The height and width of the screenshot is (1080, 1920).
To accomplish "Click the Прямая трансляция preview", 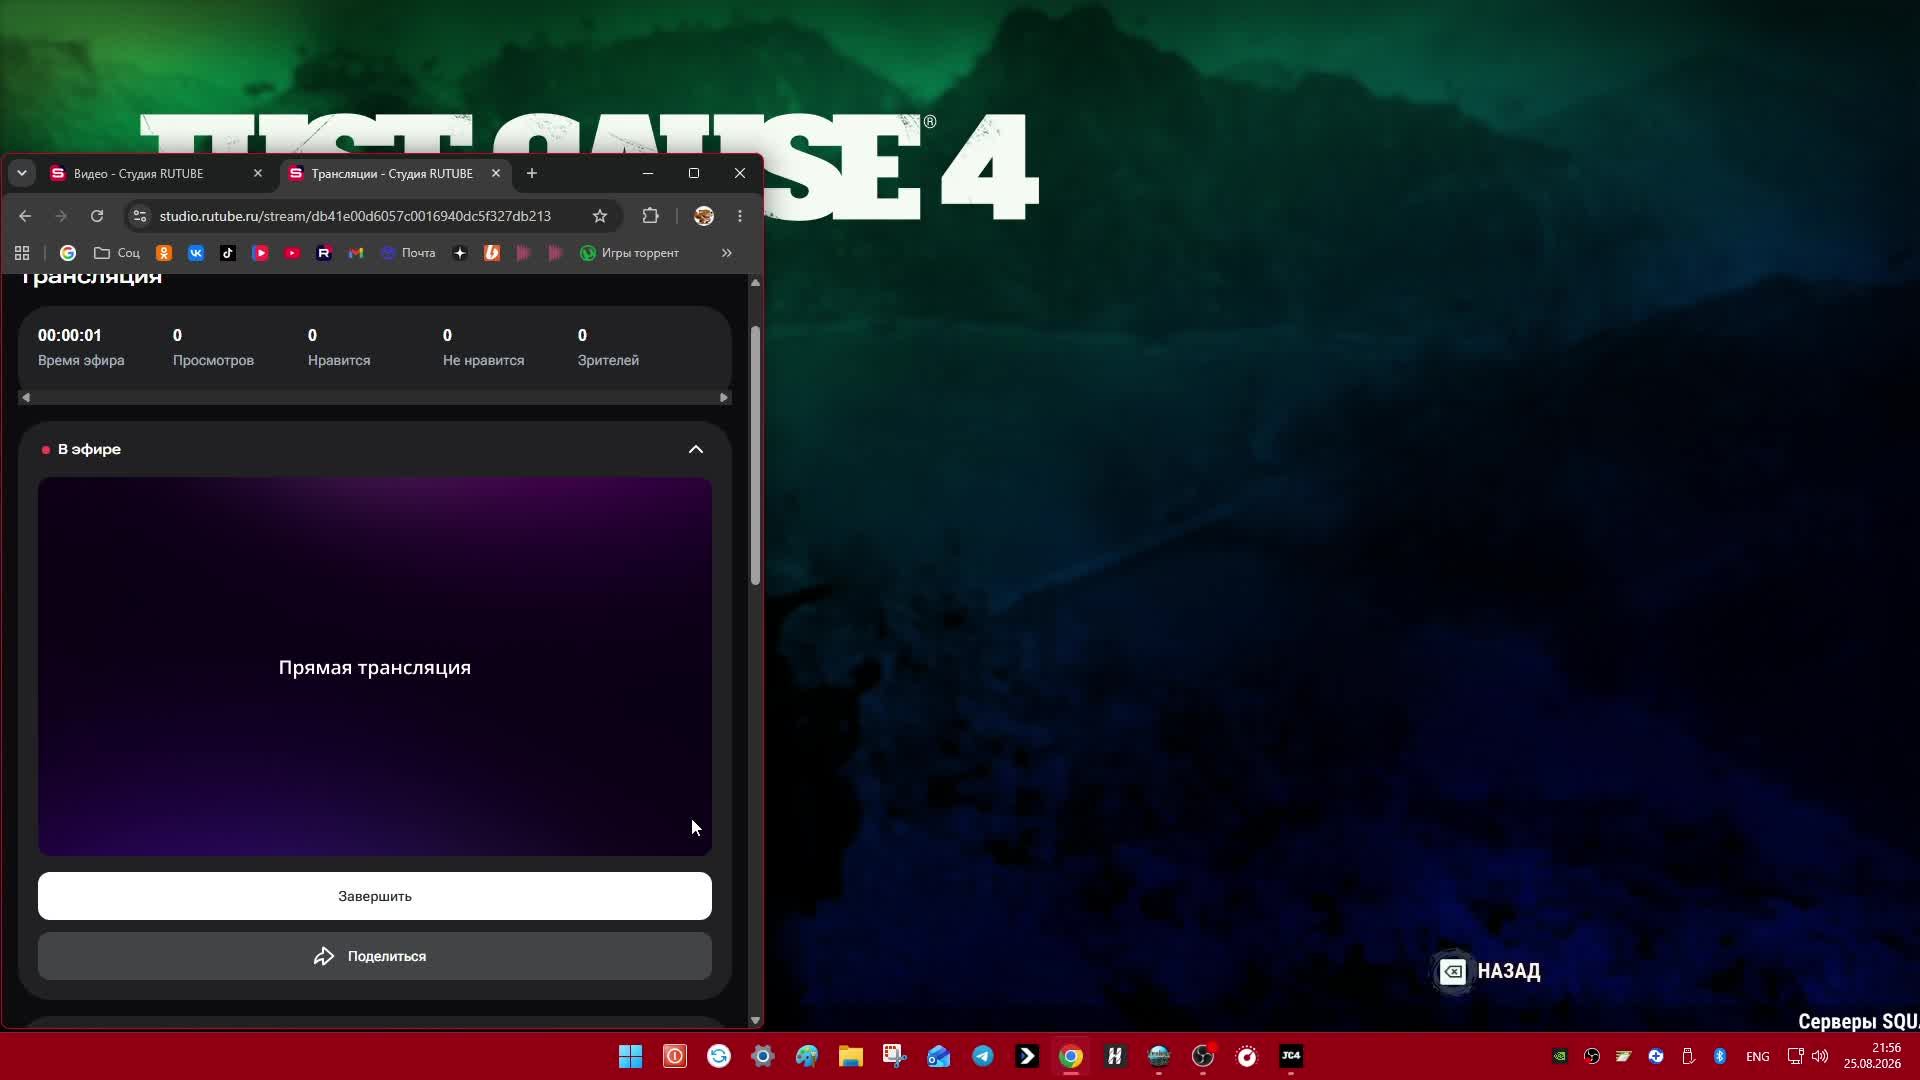I will click(375, 667).
